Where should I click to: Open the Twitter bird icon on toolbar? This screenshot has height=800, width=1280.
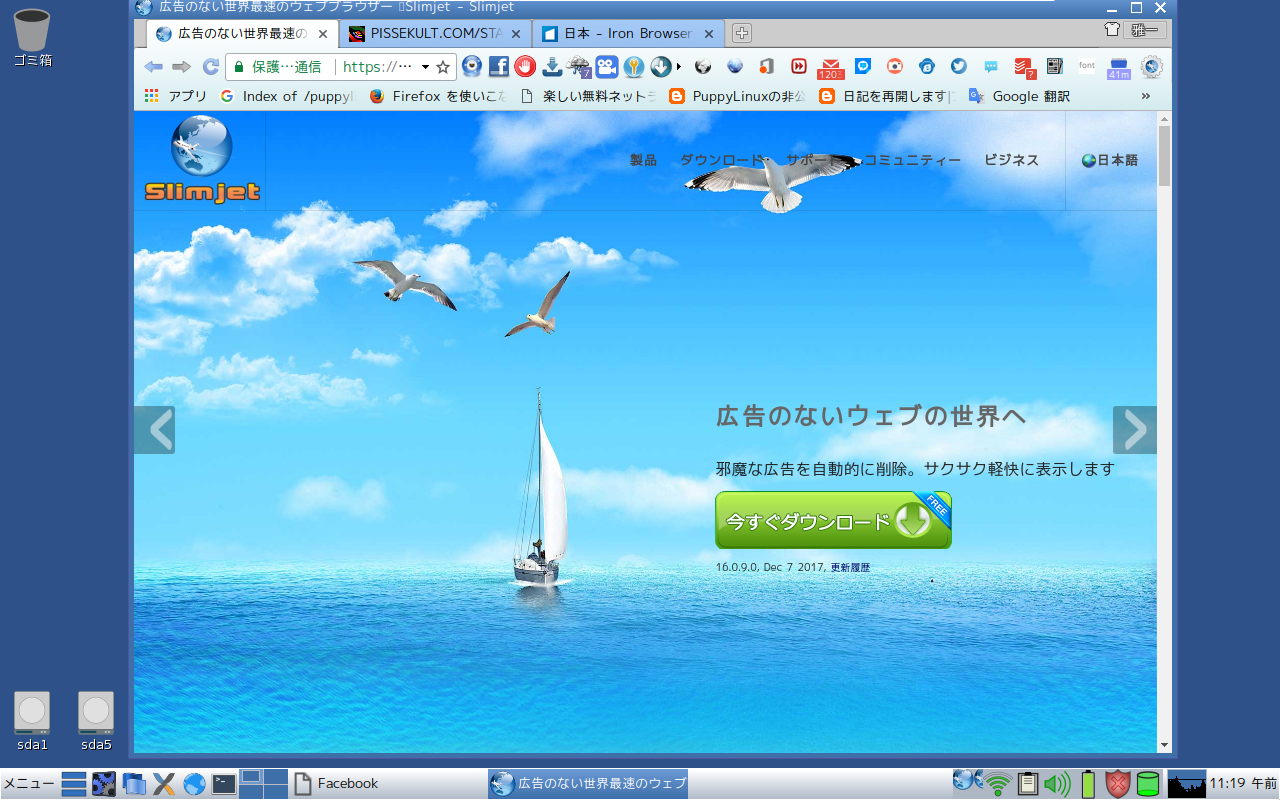coord(958,67)
